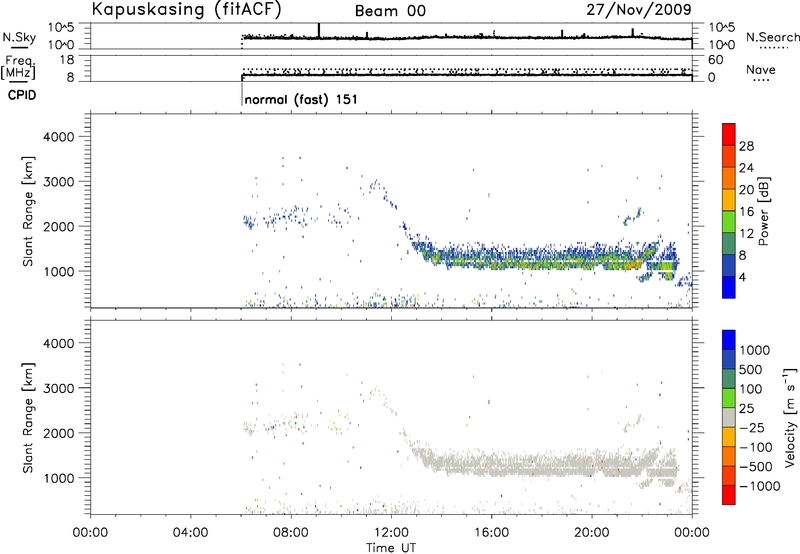Click the '20:00' time tick label
The height and width of the screenshot is (554, 800).
pos(592,533)
